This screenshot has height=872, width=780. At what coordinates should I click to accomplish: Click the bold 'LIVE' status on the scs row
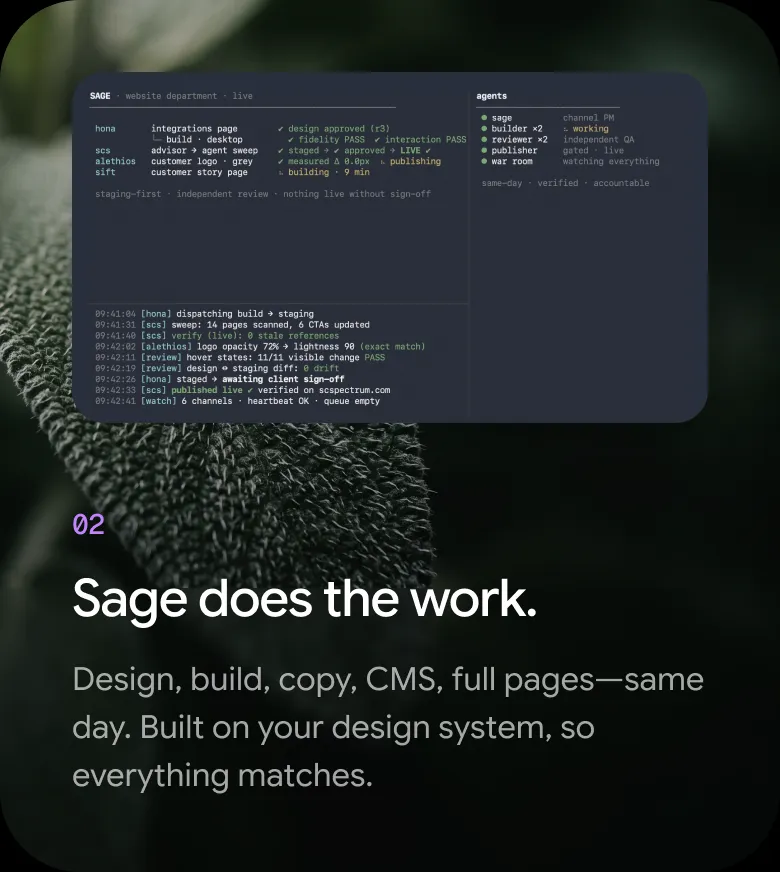(410, 151)
